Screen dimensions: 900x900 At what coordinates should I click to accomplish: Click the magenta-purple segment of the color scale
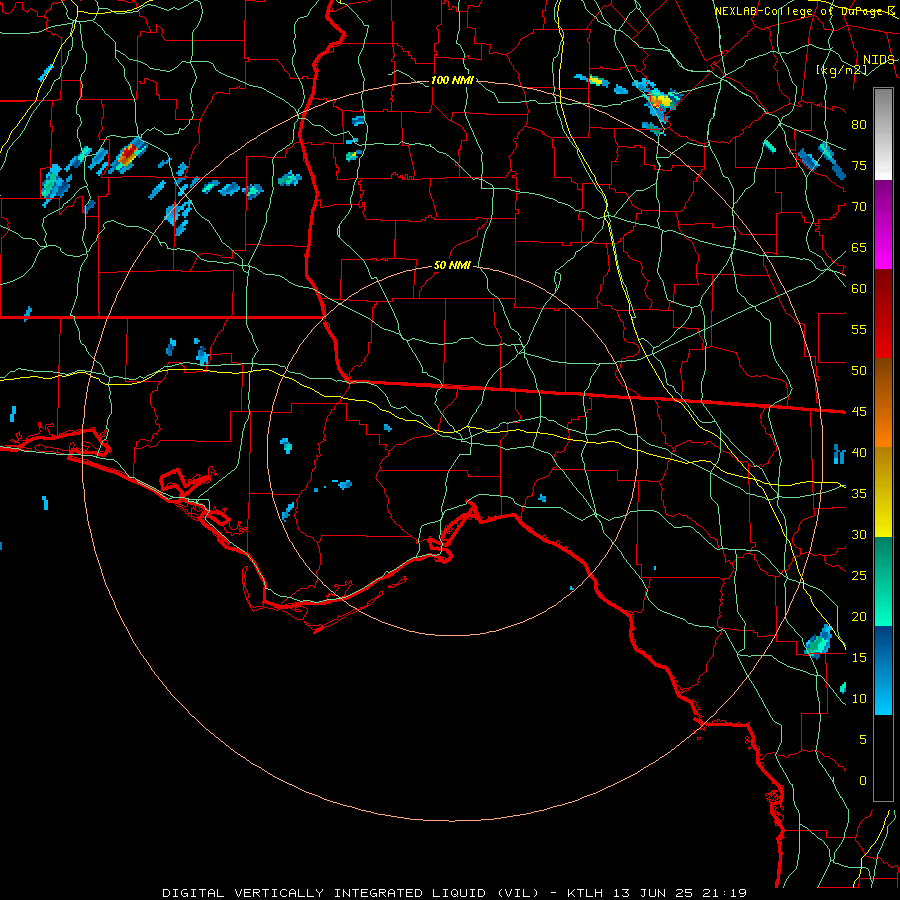pos(883,225)
